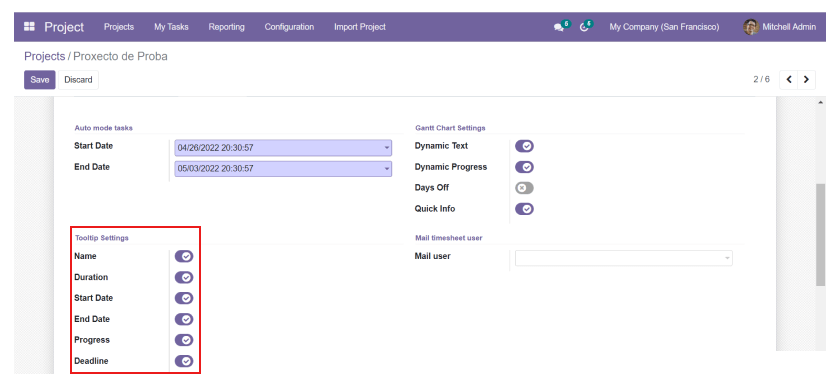Toggle the tooltip Name switch
The height and width of the screenshot is (385, 840).
[x=184, y=256]
